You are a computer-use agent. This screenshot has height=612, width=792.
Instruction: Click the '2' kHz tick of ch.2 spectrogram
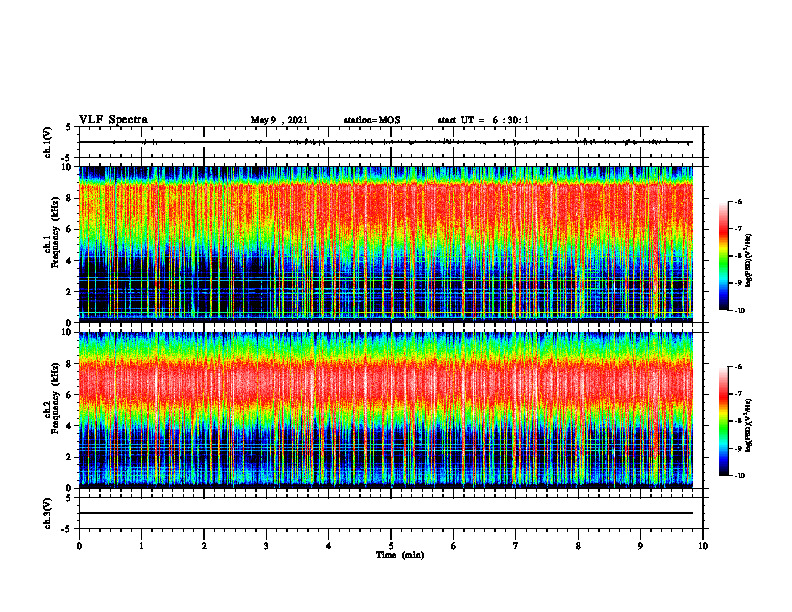(x=71, y=457)
